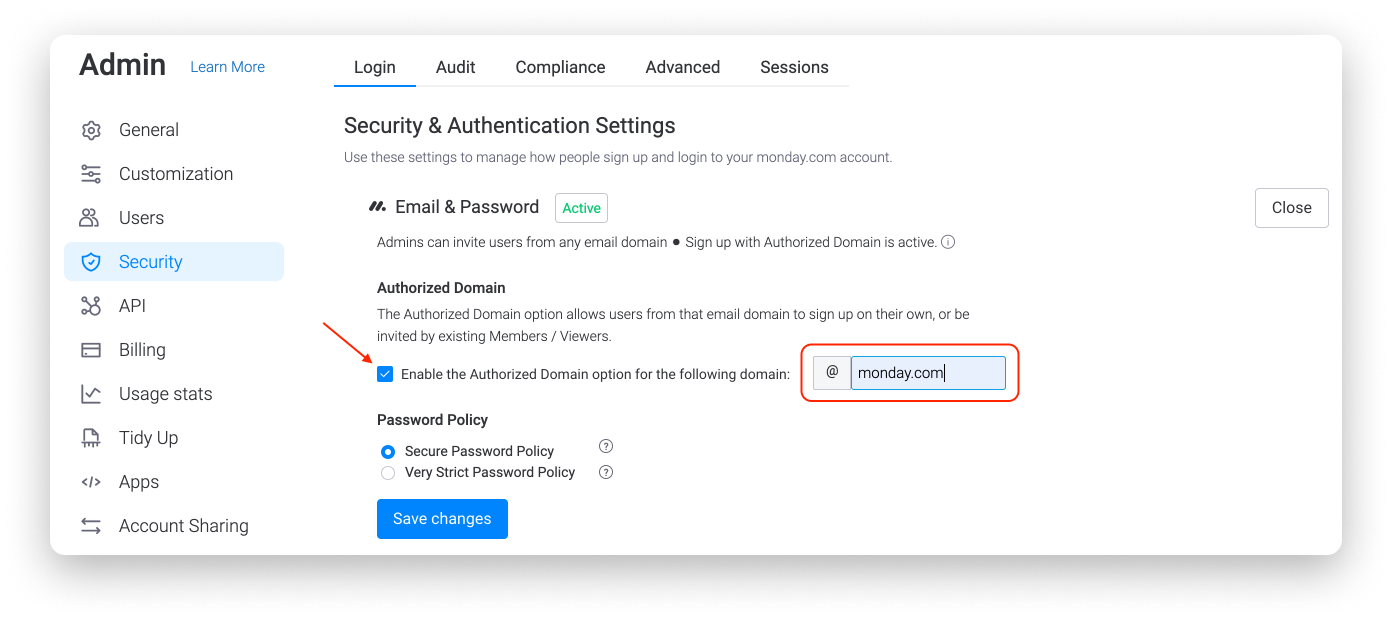This screenshot has height=620, width=1392.
Task: Select the Users people icon
Action: 91,218
